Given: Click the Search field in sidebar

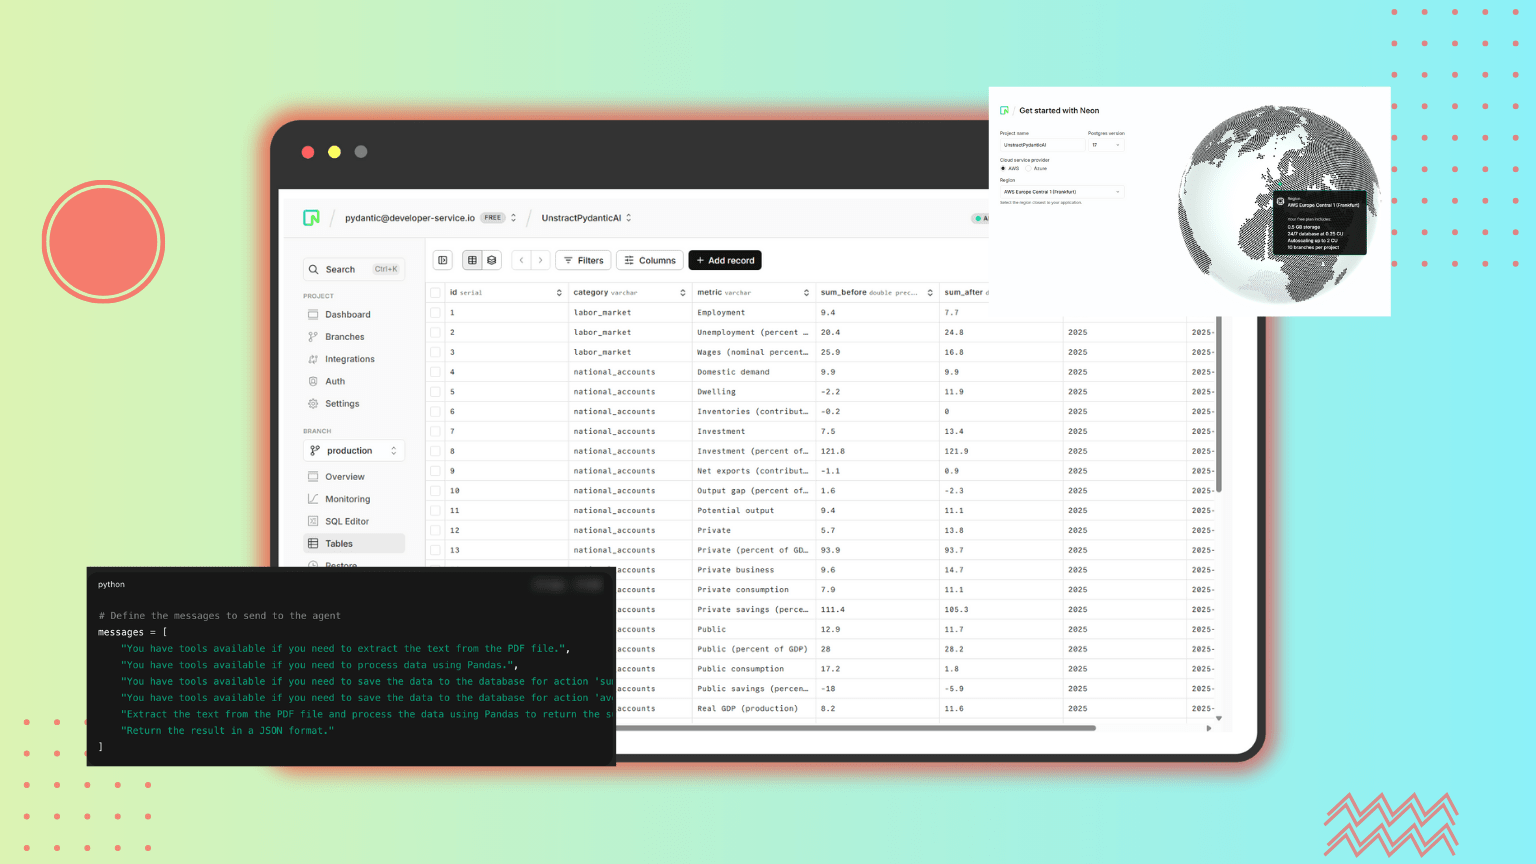Looking at the screenshot, I should coord(354,269).
